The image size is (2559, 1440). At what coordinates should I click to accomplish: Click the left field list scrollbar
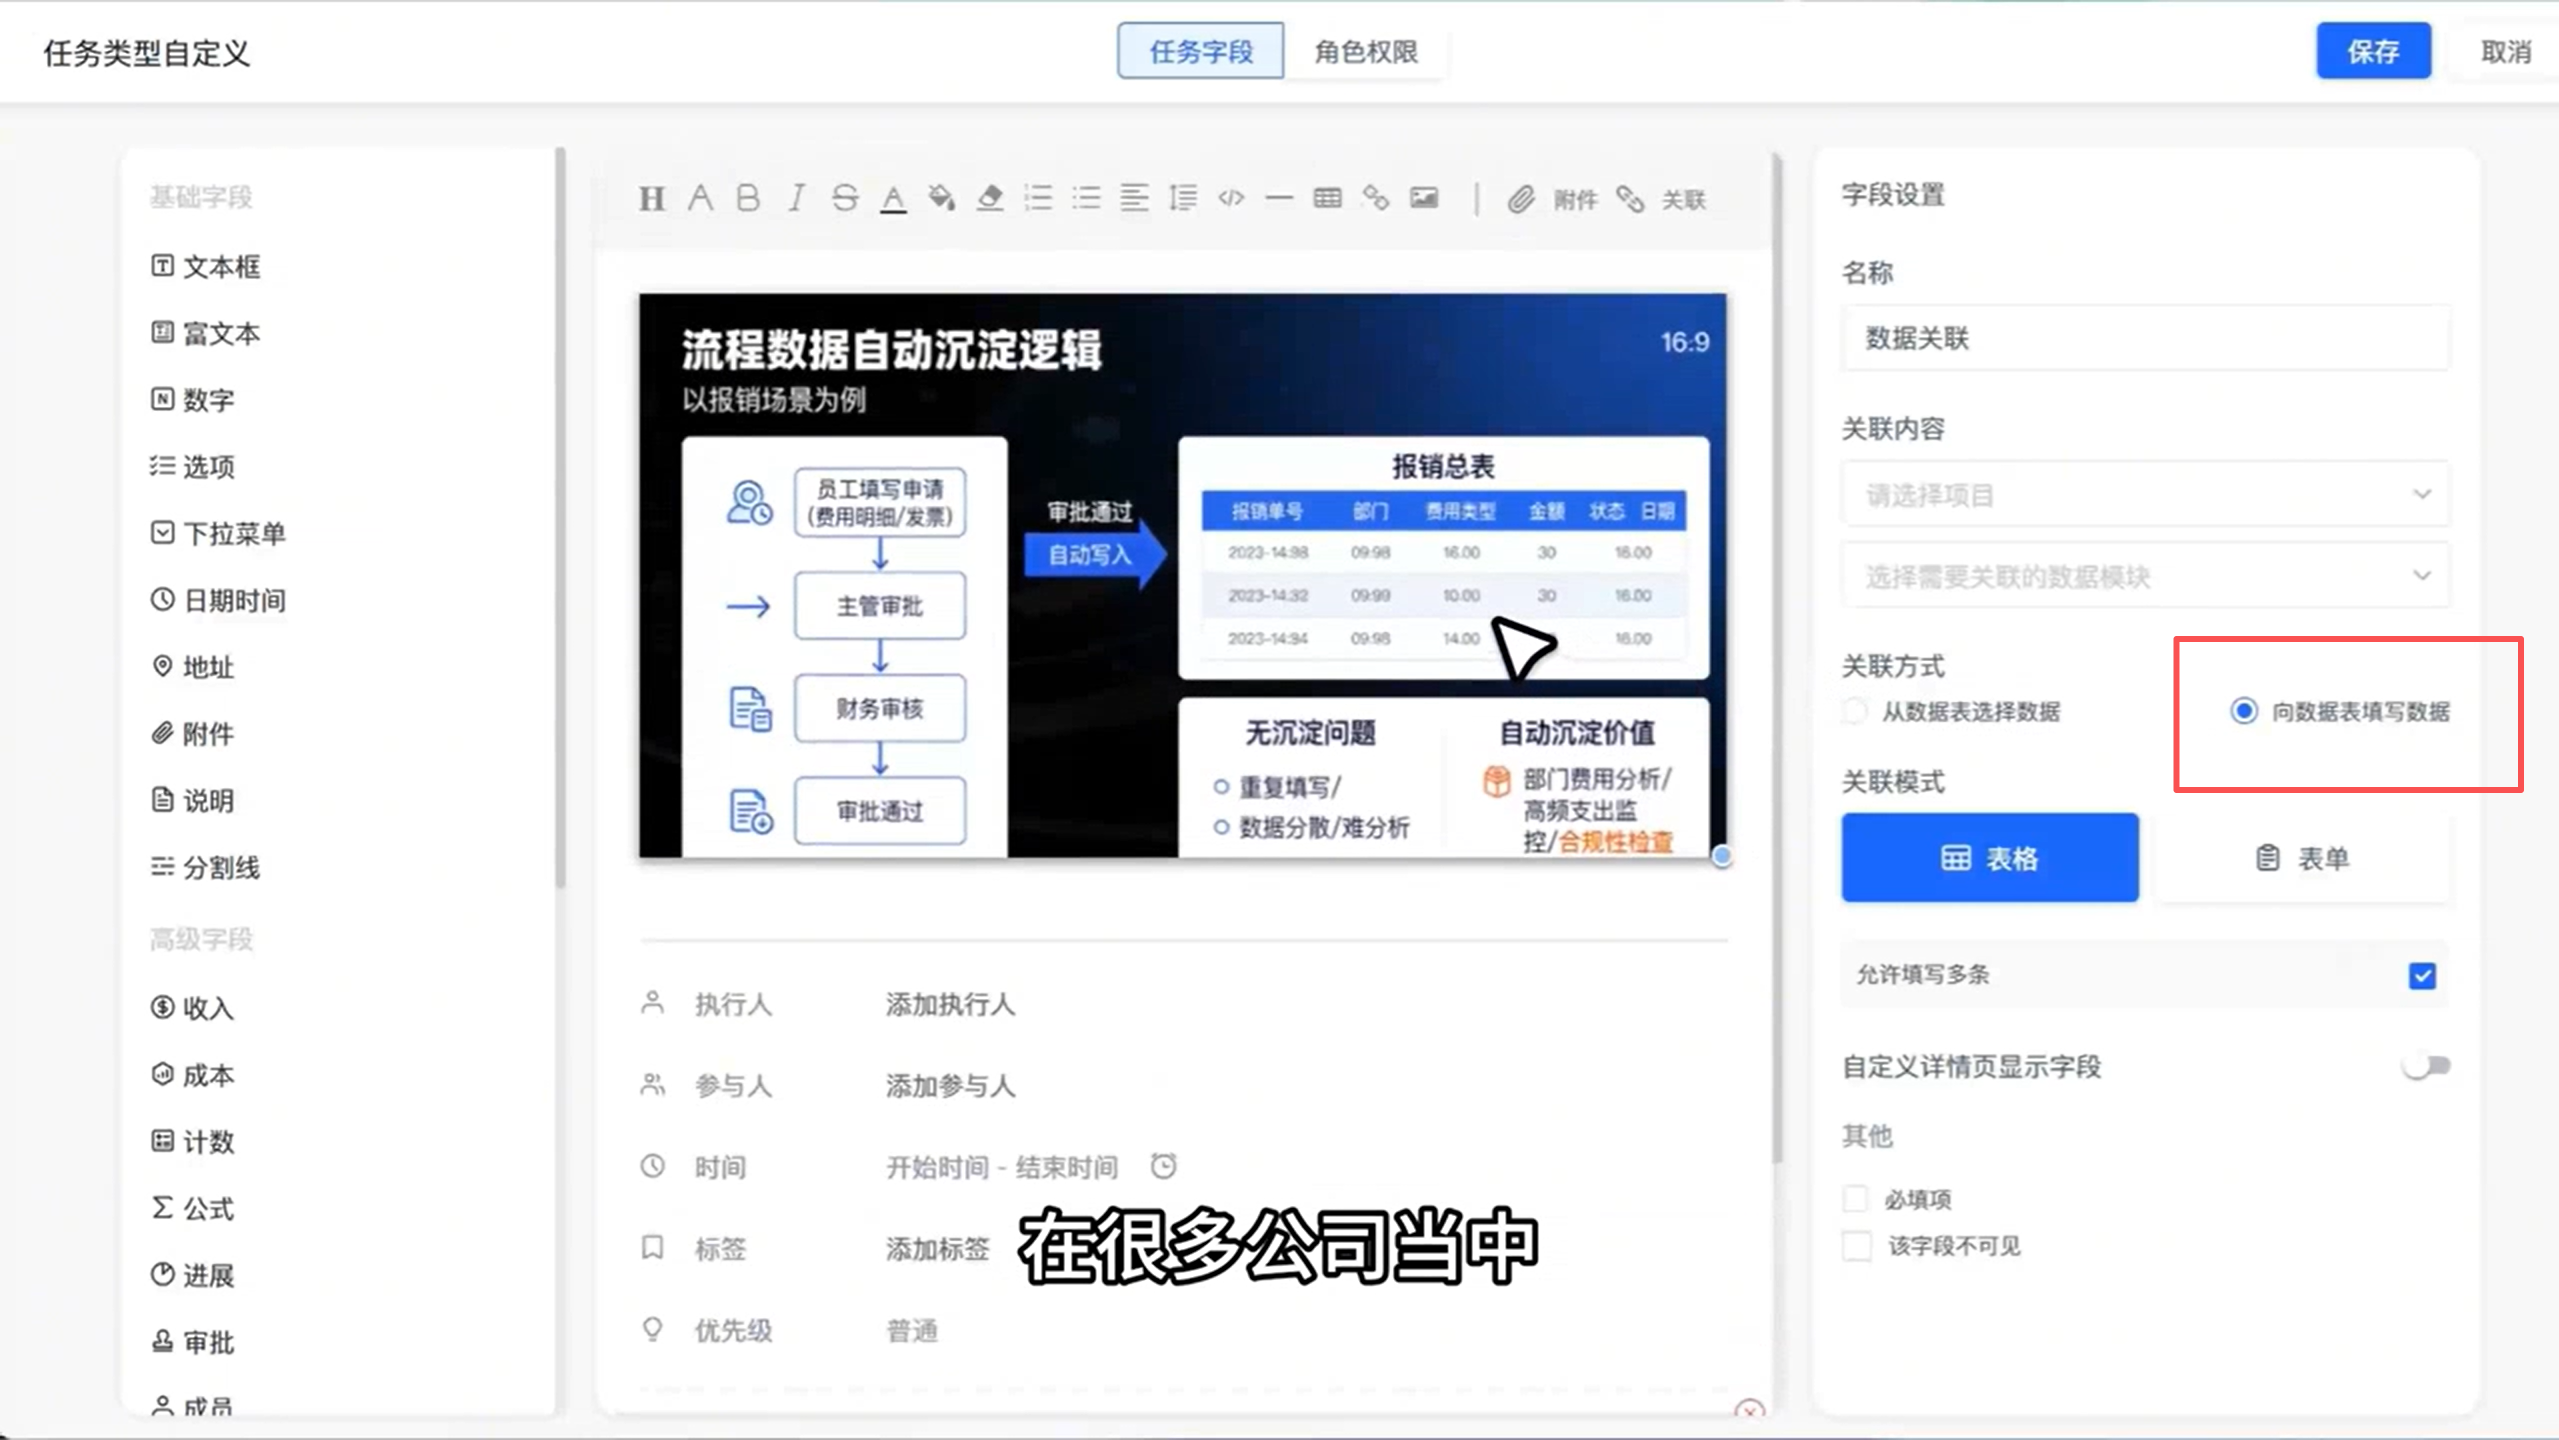click(560, 518)
